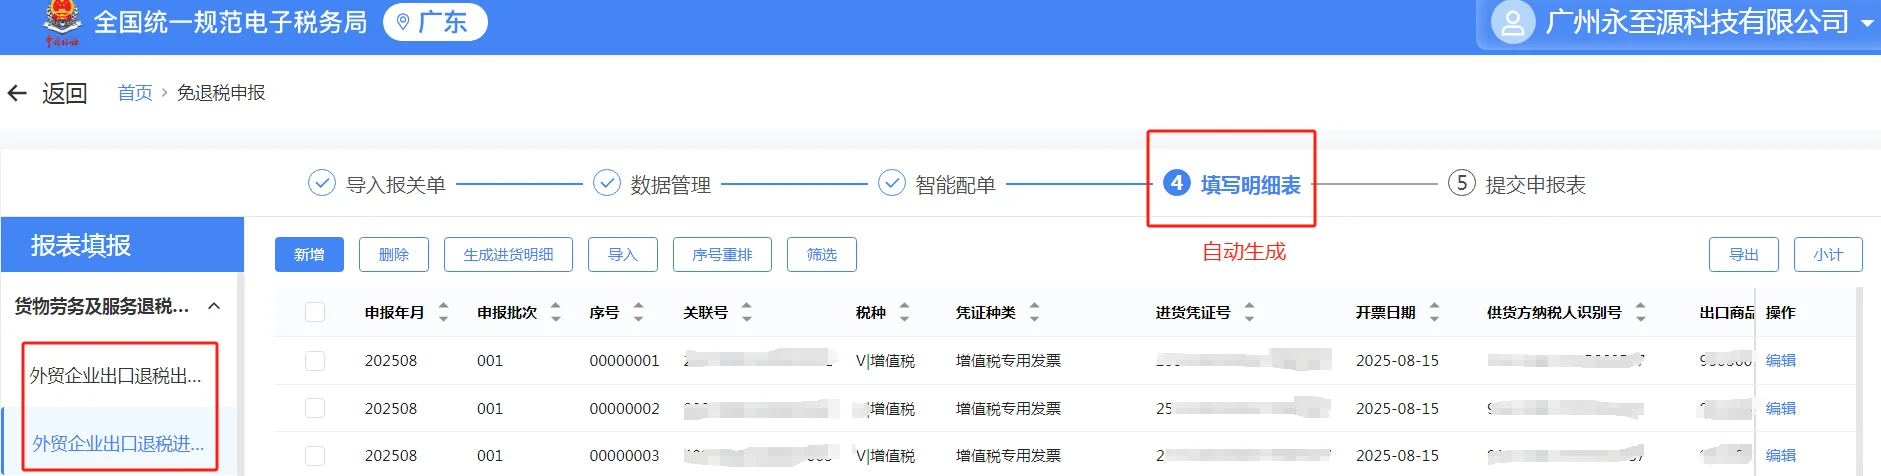
Task: Sort by 开票日期 column arrows
Action: pos(1434,312)
